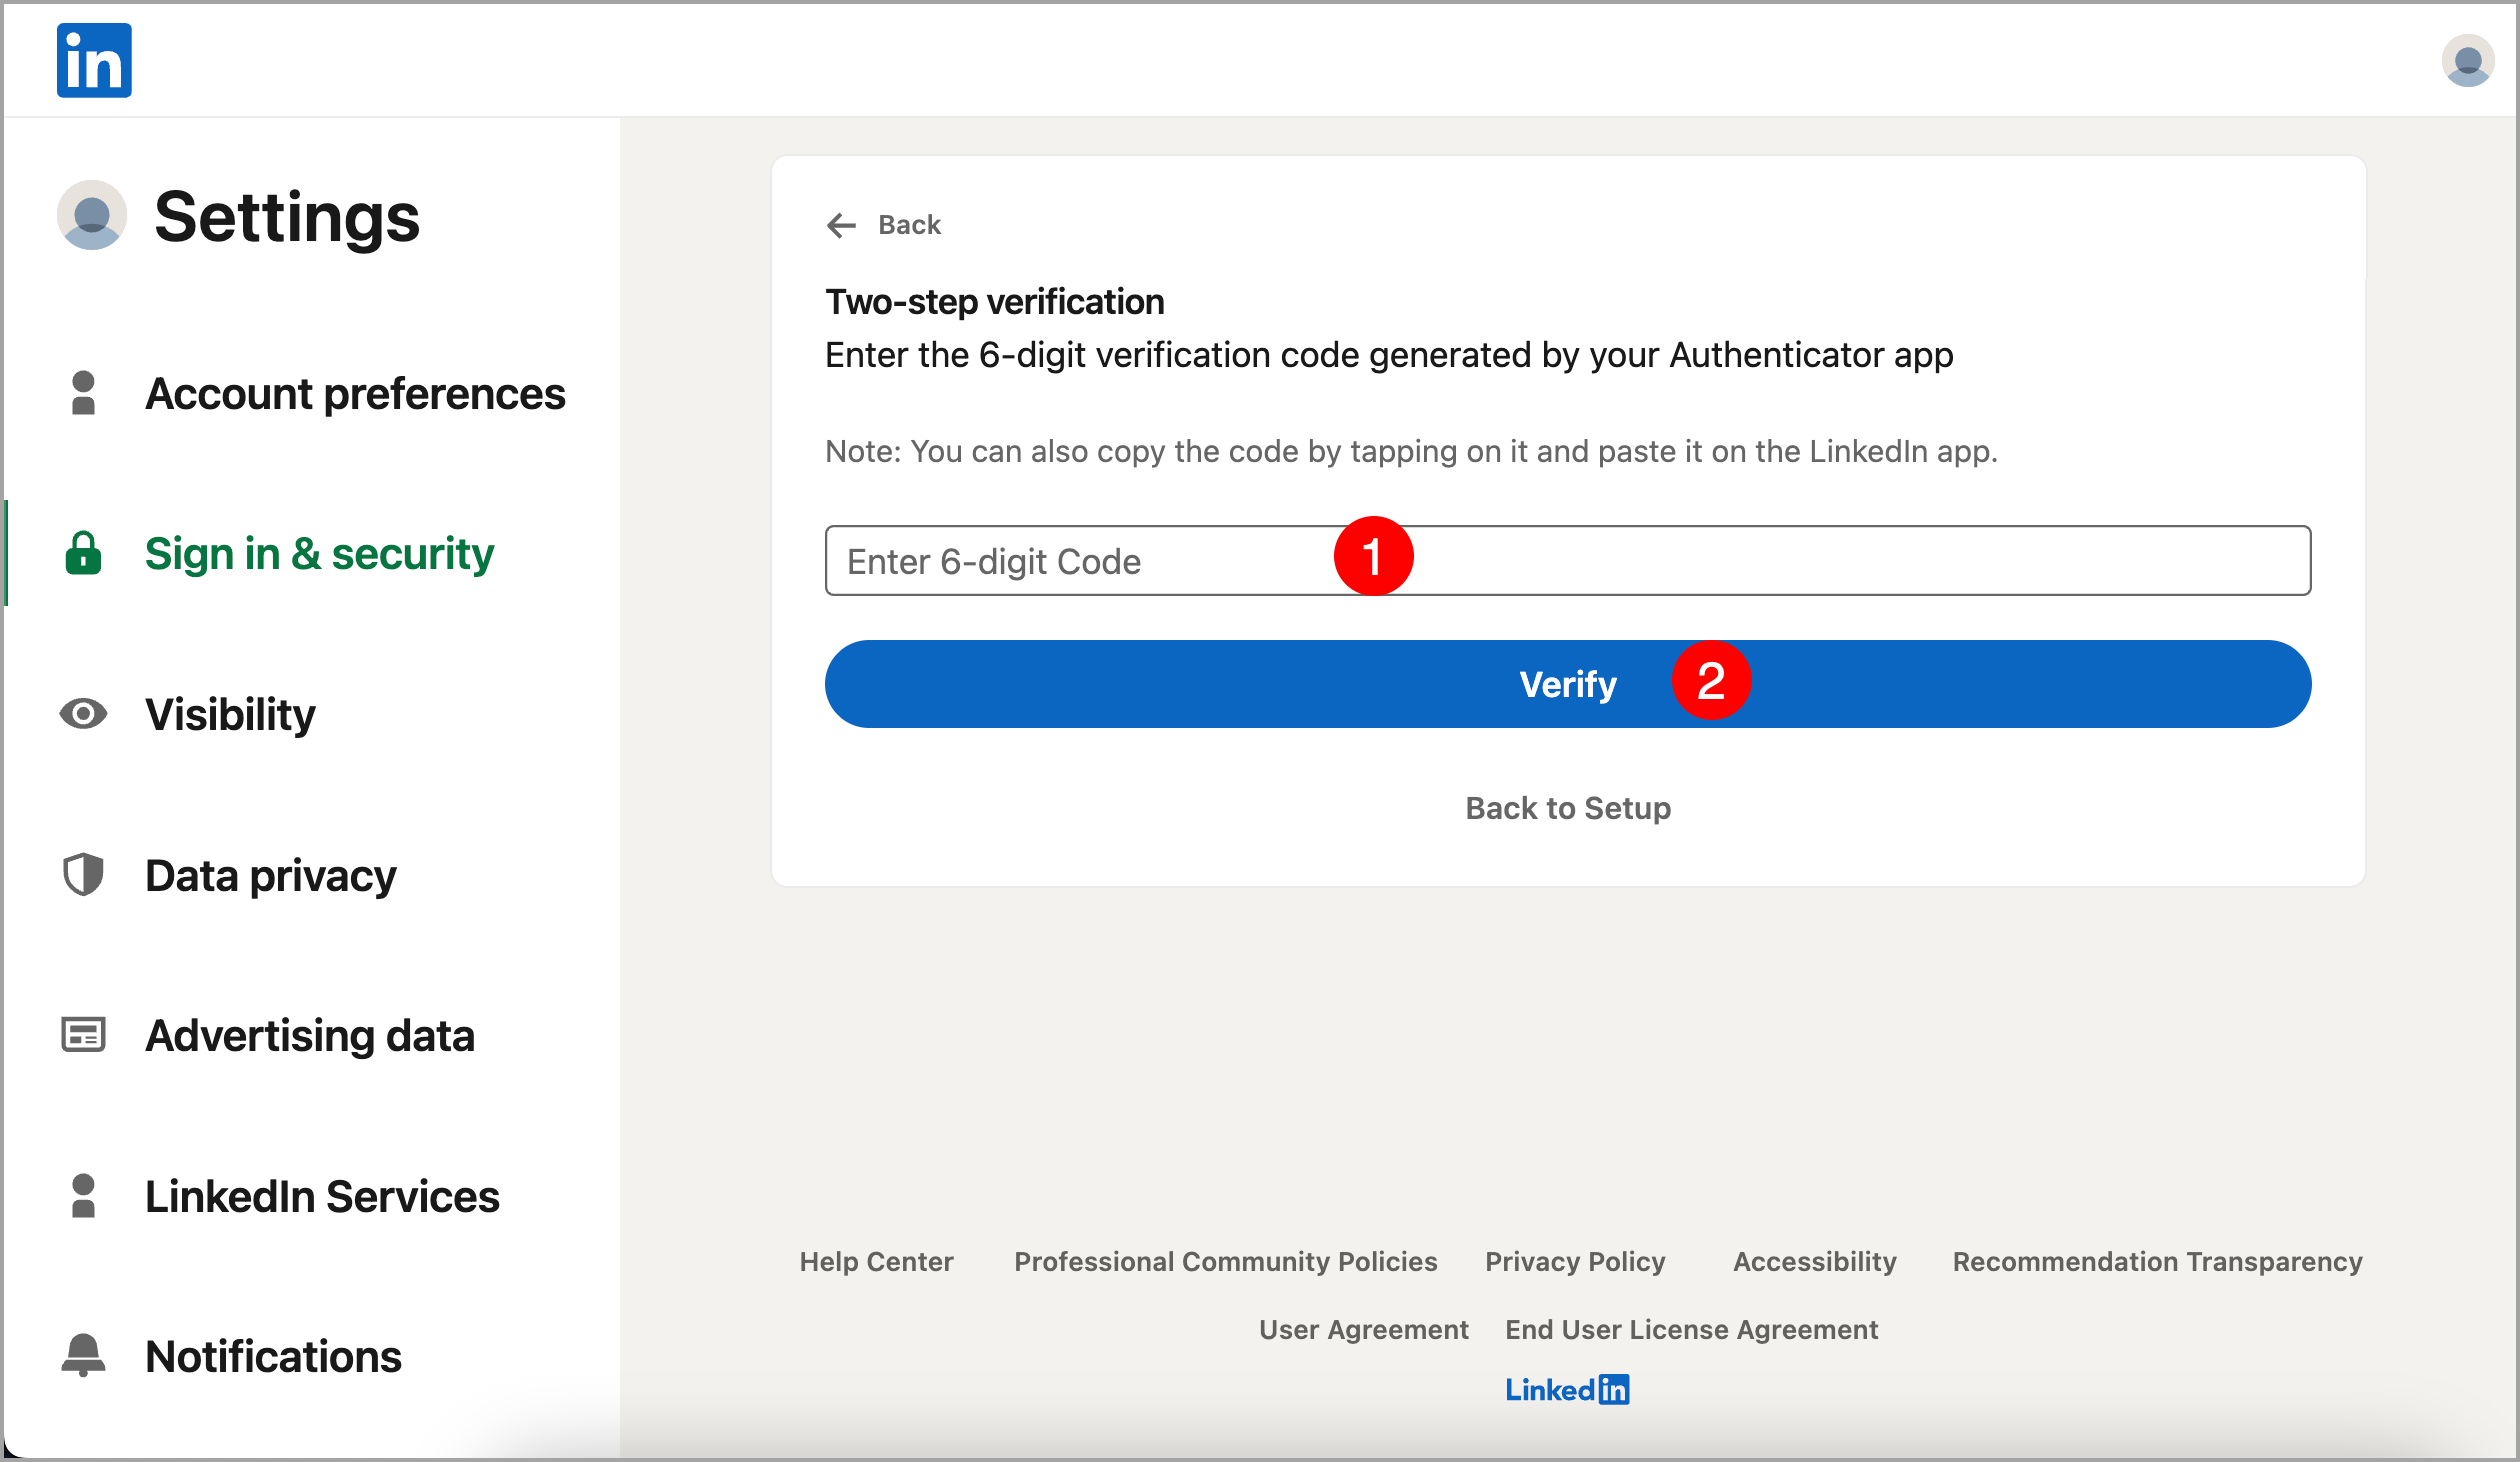Click the Account preferences person icon
This screenshot has height=1462, width=2520.
[84, 393]
